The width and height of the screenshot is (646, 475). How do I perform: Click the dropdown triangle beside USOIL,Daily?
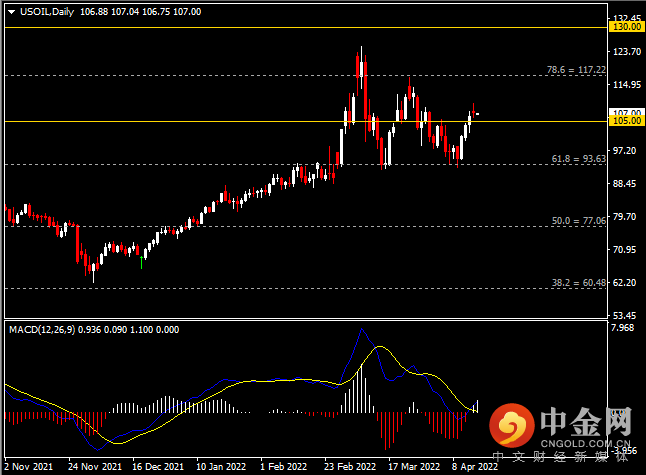(x=12, y=12)
